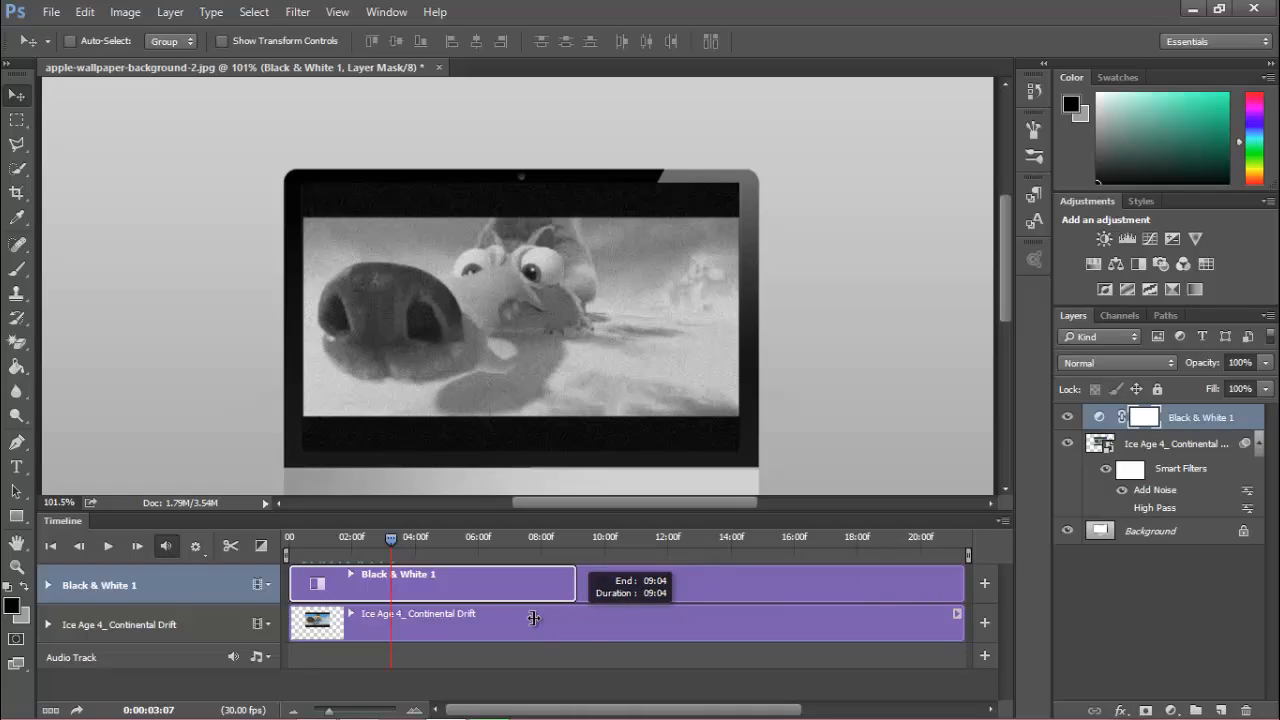Click the Paths tab
The image size is (1280, 720).
1165,316
